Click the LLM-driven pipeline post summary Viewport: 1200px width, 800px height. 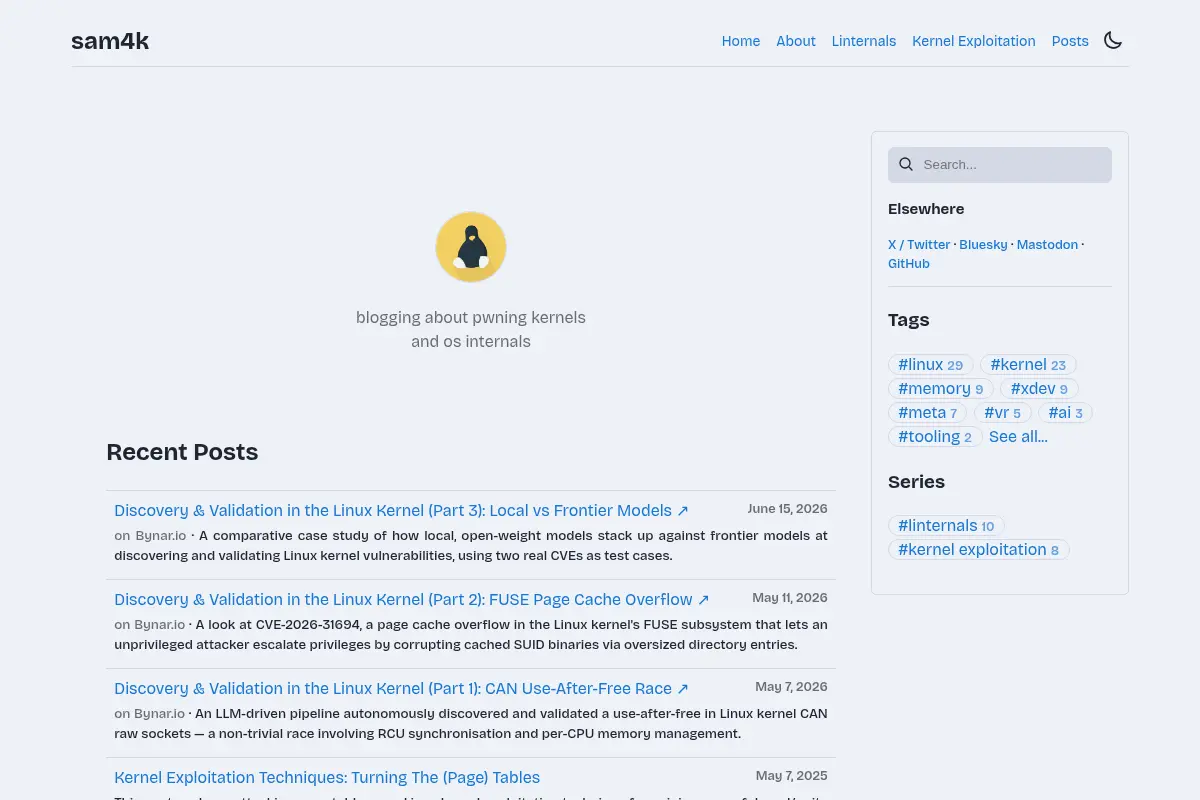pyautogui.click(x=471, y=723)
